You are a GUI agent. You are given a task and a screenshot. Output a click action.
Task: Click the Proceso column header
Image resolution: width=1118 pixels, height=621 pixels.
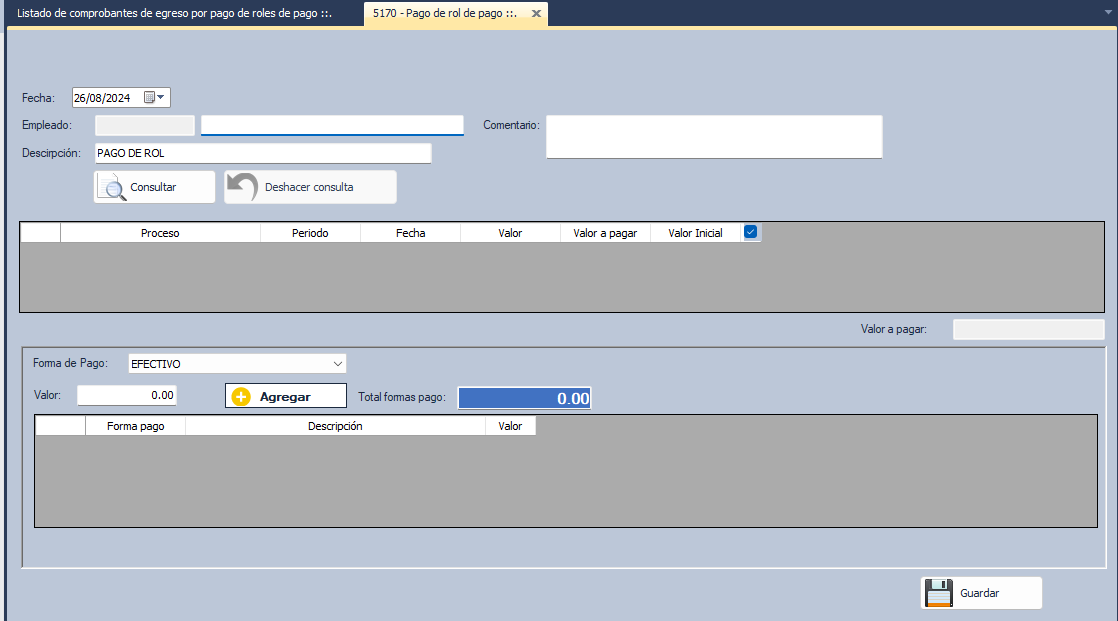(x=160, y=233)
